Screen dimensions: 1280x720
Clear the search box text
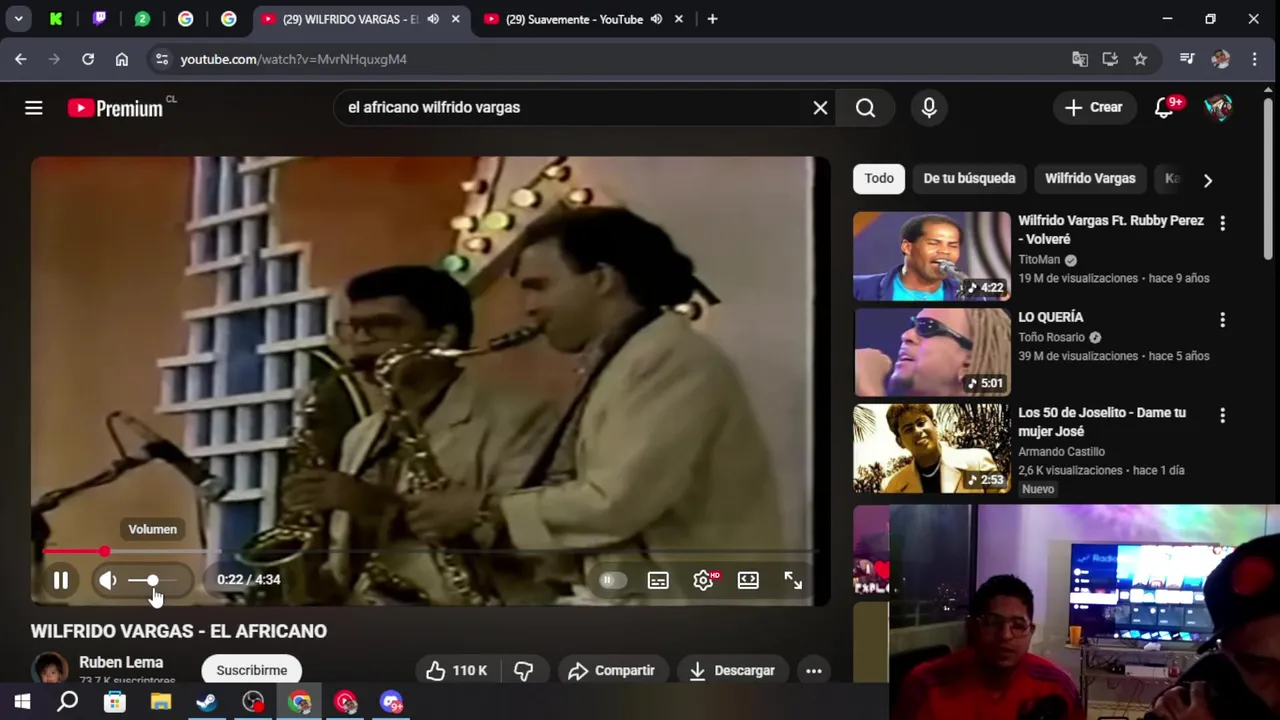tap(820, 108)
